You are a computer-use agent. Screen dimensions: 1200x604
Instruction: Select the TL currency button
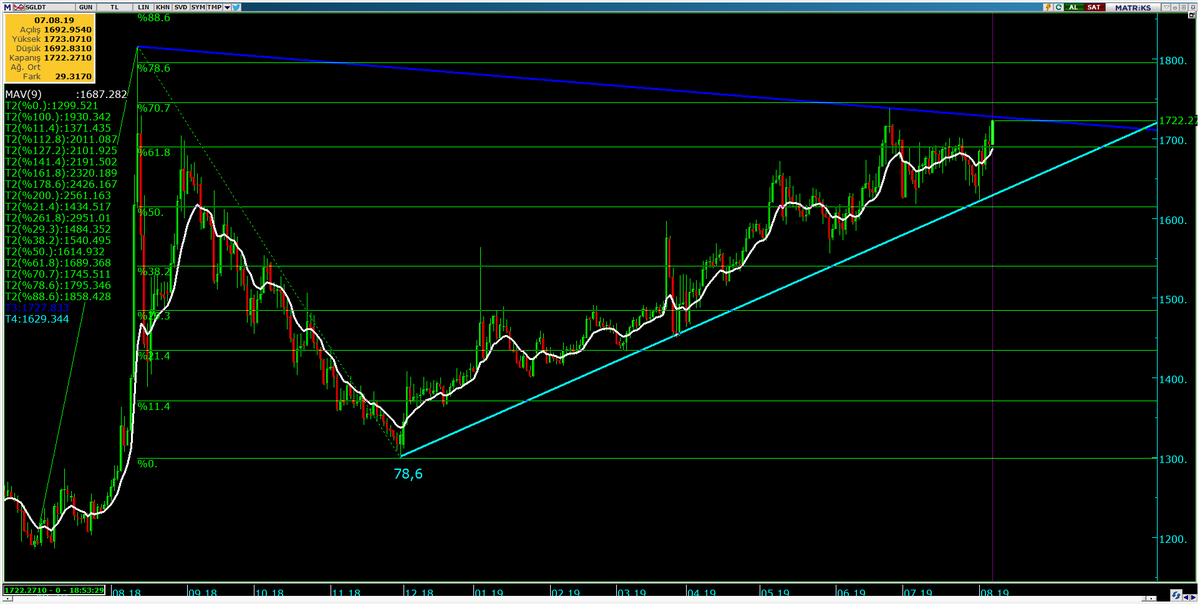(x=114, y=7)
